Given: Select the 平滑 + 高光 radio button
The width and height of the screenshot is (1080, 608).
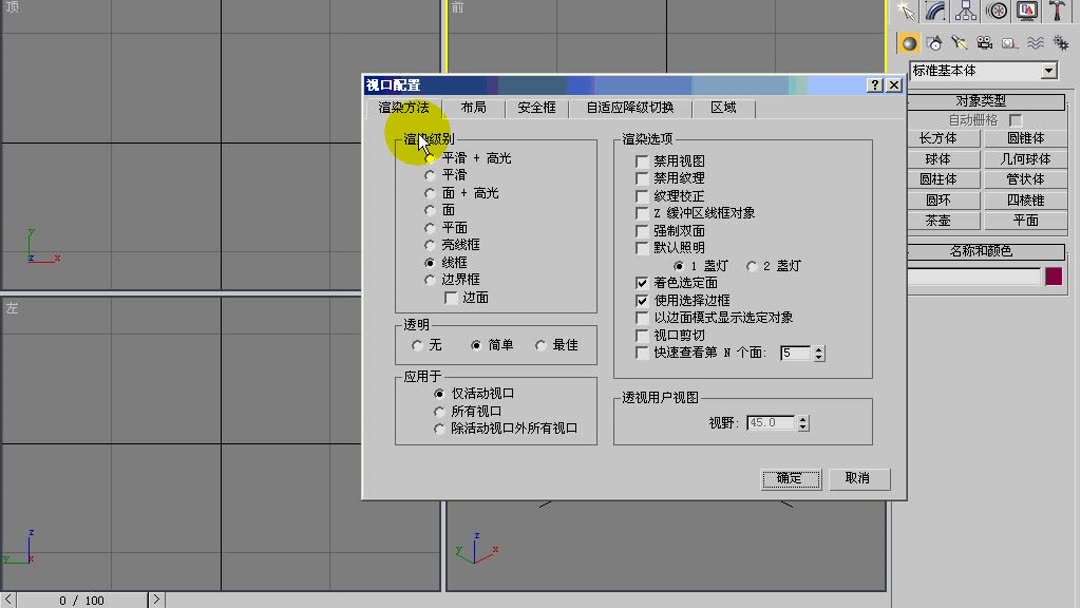Looking at the screenshot, I should 430,158.
